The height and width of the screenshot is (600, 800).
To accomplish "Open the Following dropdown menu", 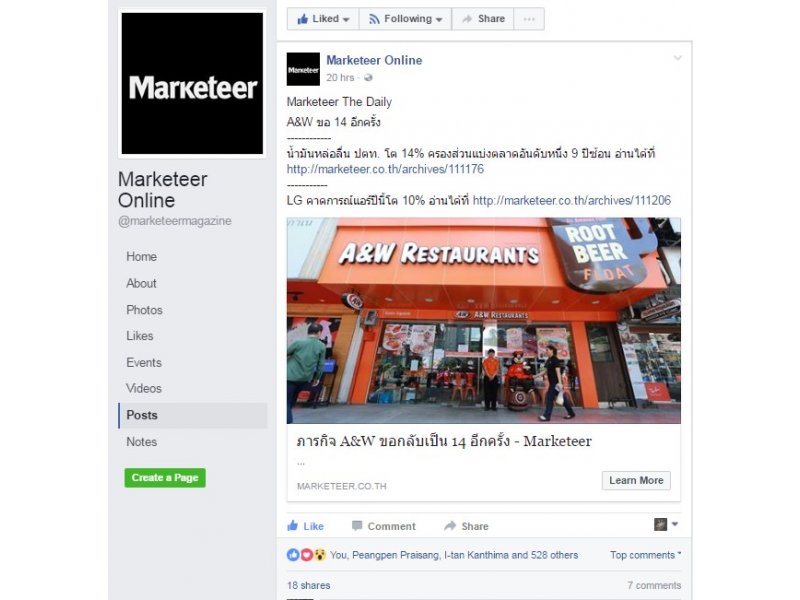I will 406,19.
